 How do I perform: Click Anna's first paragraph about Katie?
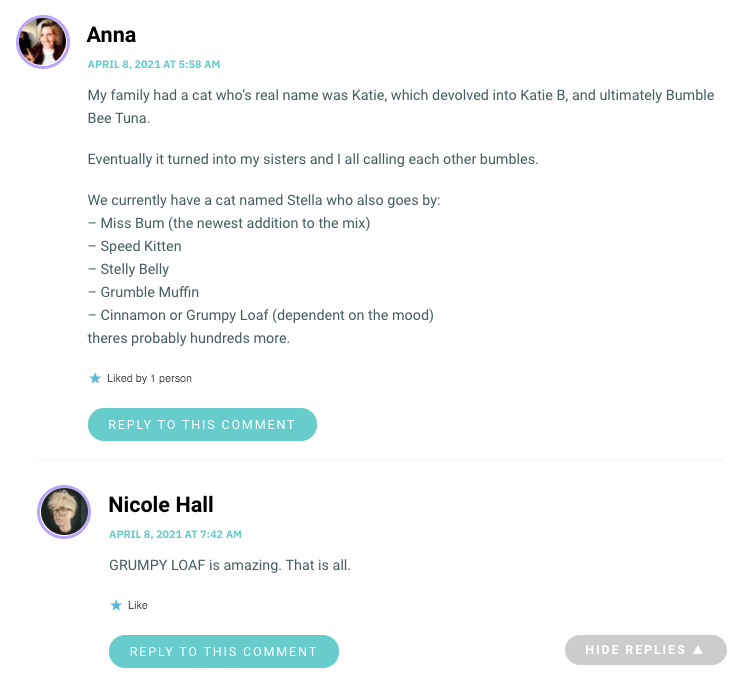pyautogui.click(x=401, y=106)
